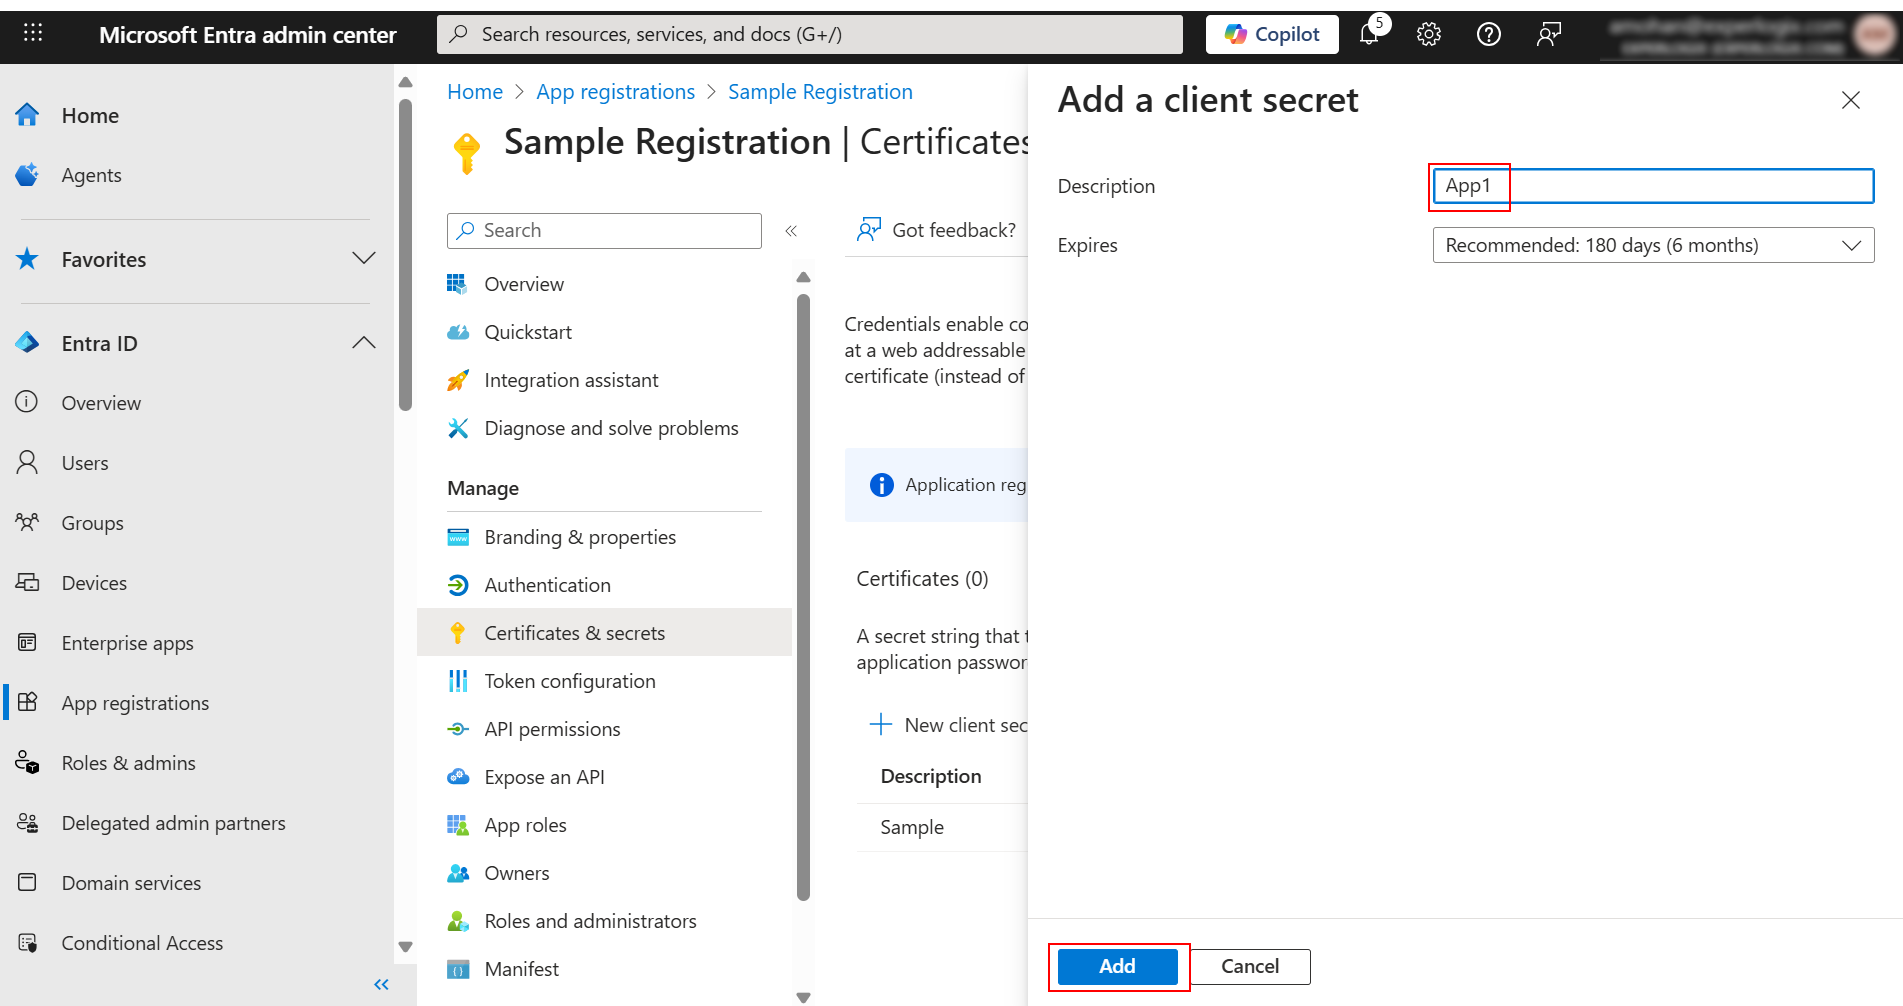Open portal settings gear
This screenshot has height=1006, width=1903.
click(x=1429, y=34)
